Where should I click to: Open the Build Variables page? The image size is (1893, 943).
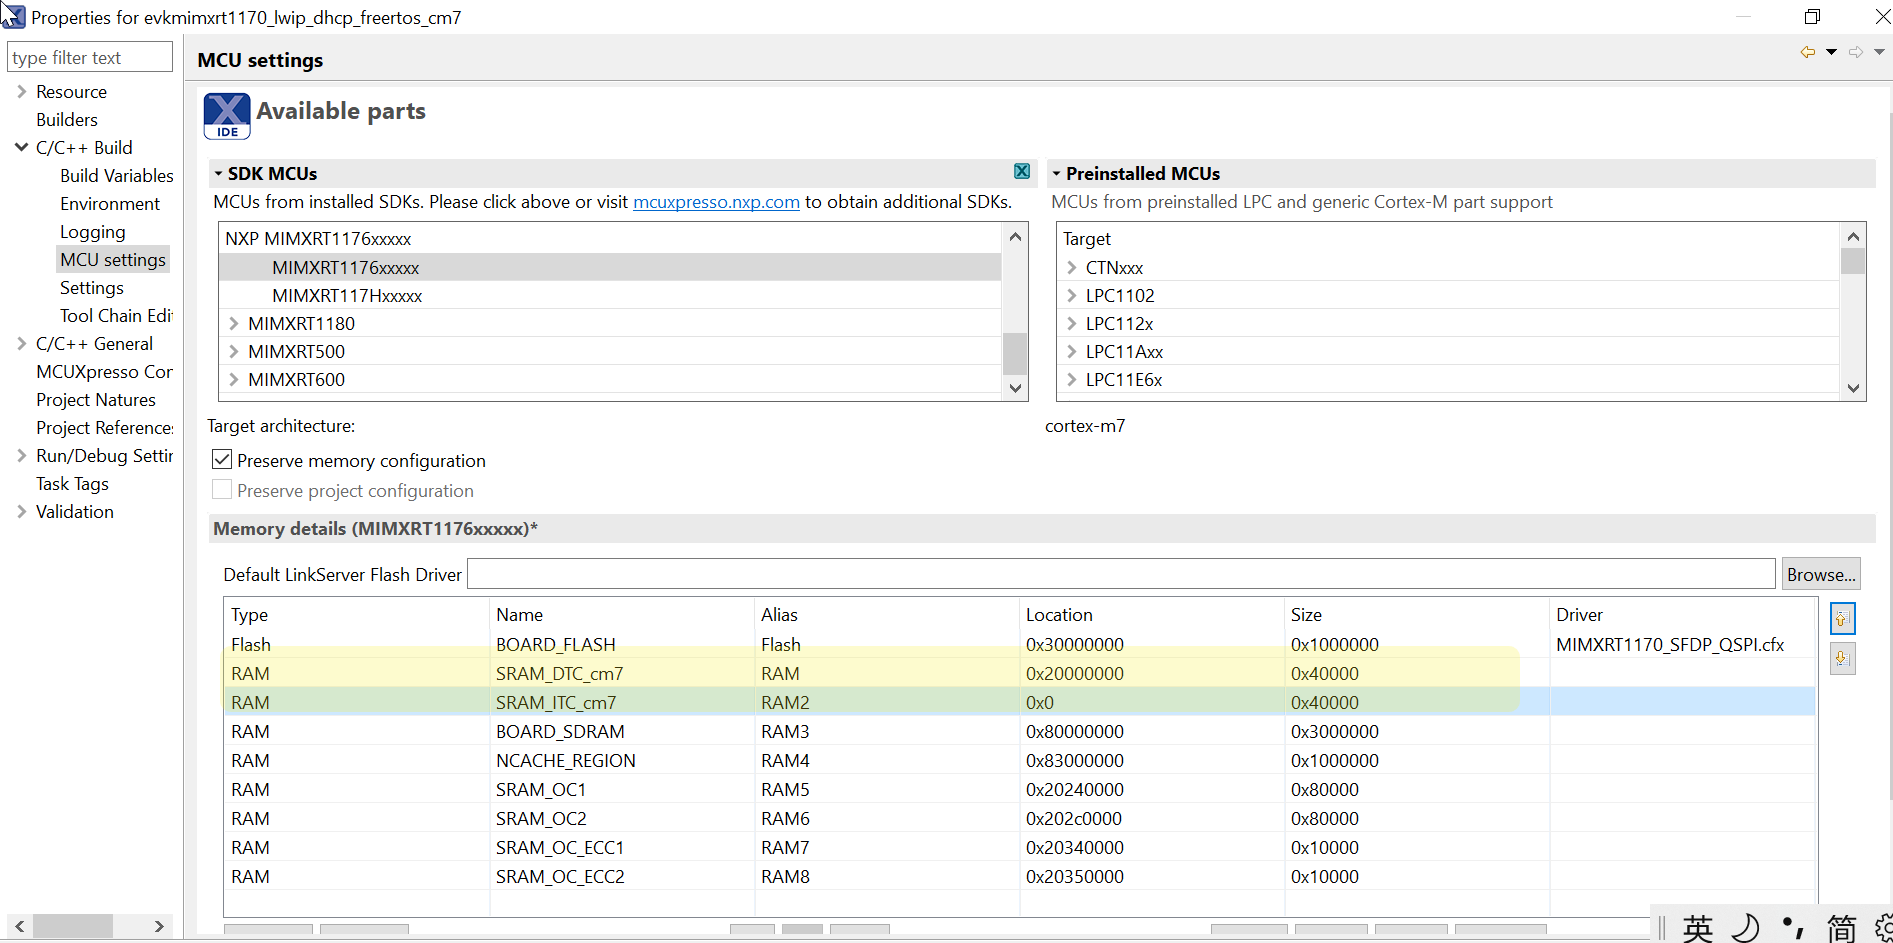[x=116, y=175]
